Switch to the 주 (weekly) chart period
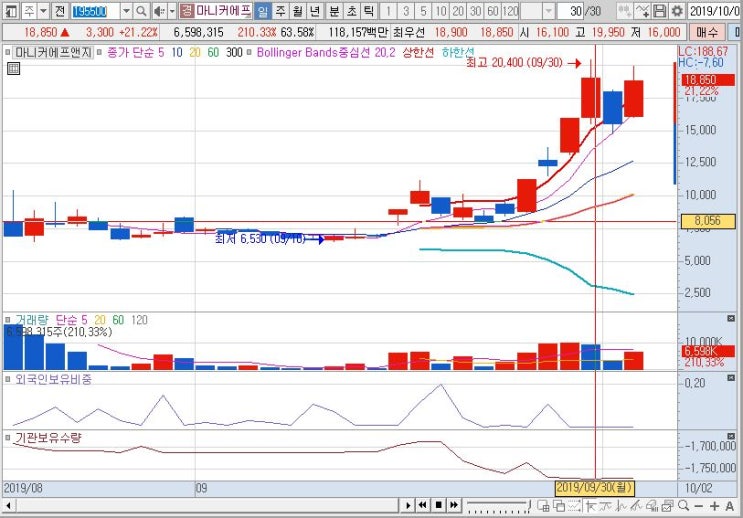Image resolution: width=743 pixels, height=518 pixels. [281, 11]
